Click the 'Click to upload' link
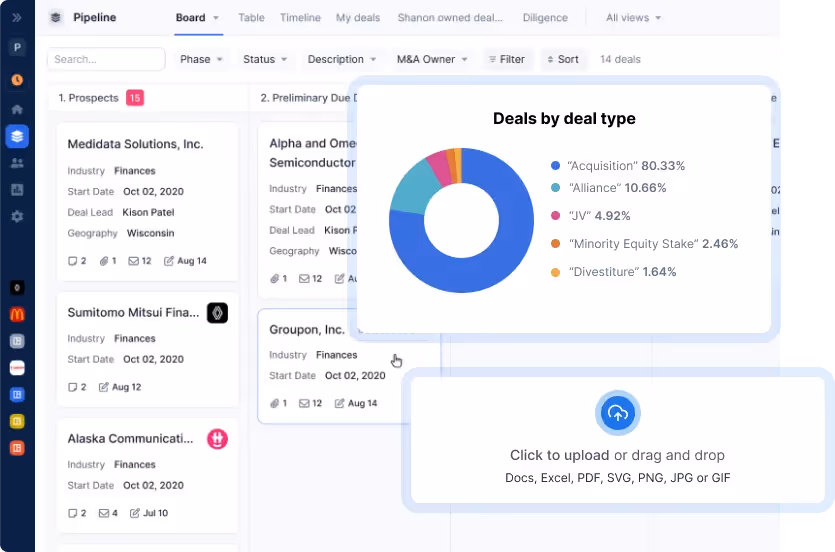The height and width of the screenshot is (552, 835). click(559, 455)
